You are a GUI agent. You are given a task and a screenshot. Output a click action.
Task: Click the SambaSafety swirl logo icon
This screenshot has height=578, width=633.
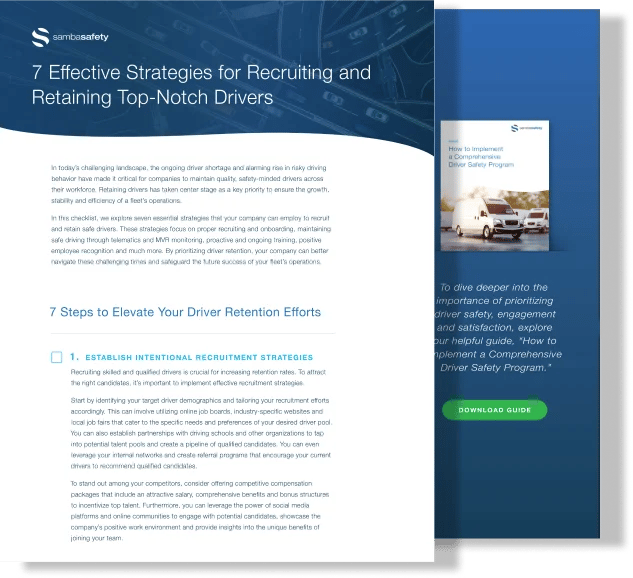[39, 38]
